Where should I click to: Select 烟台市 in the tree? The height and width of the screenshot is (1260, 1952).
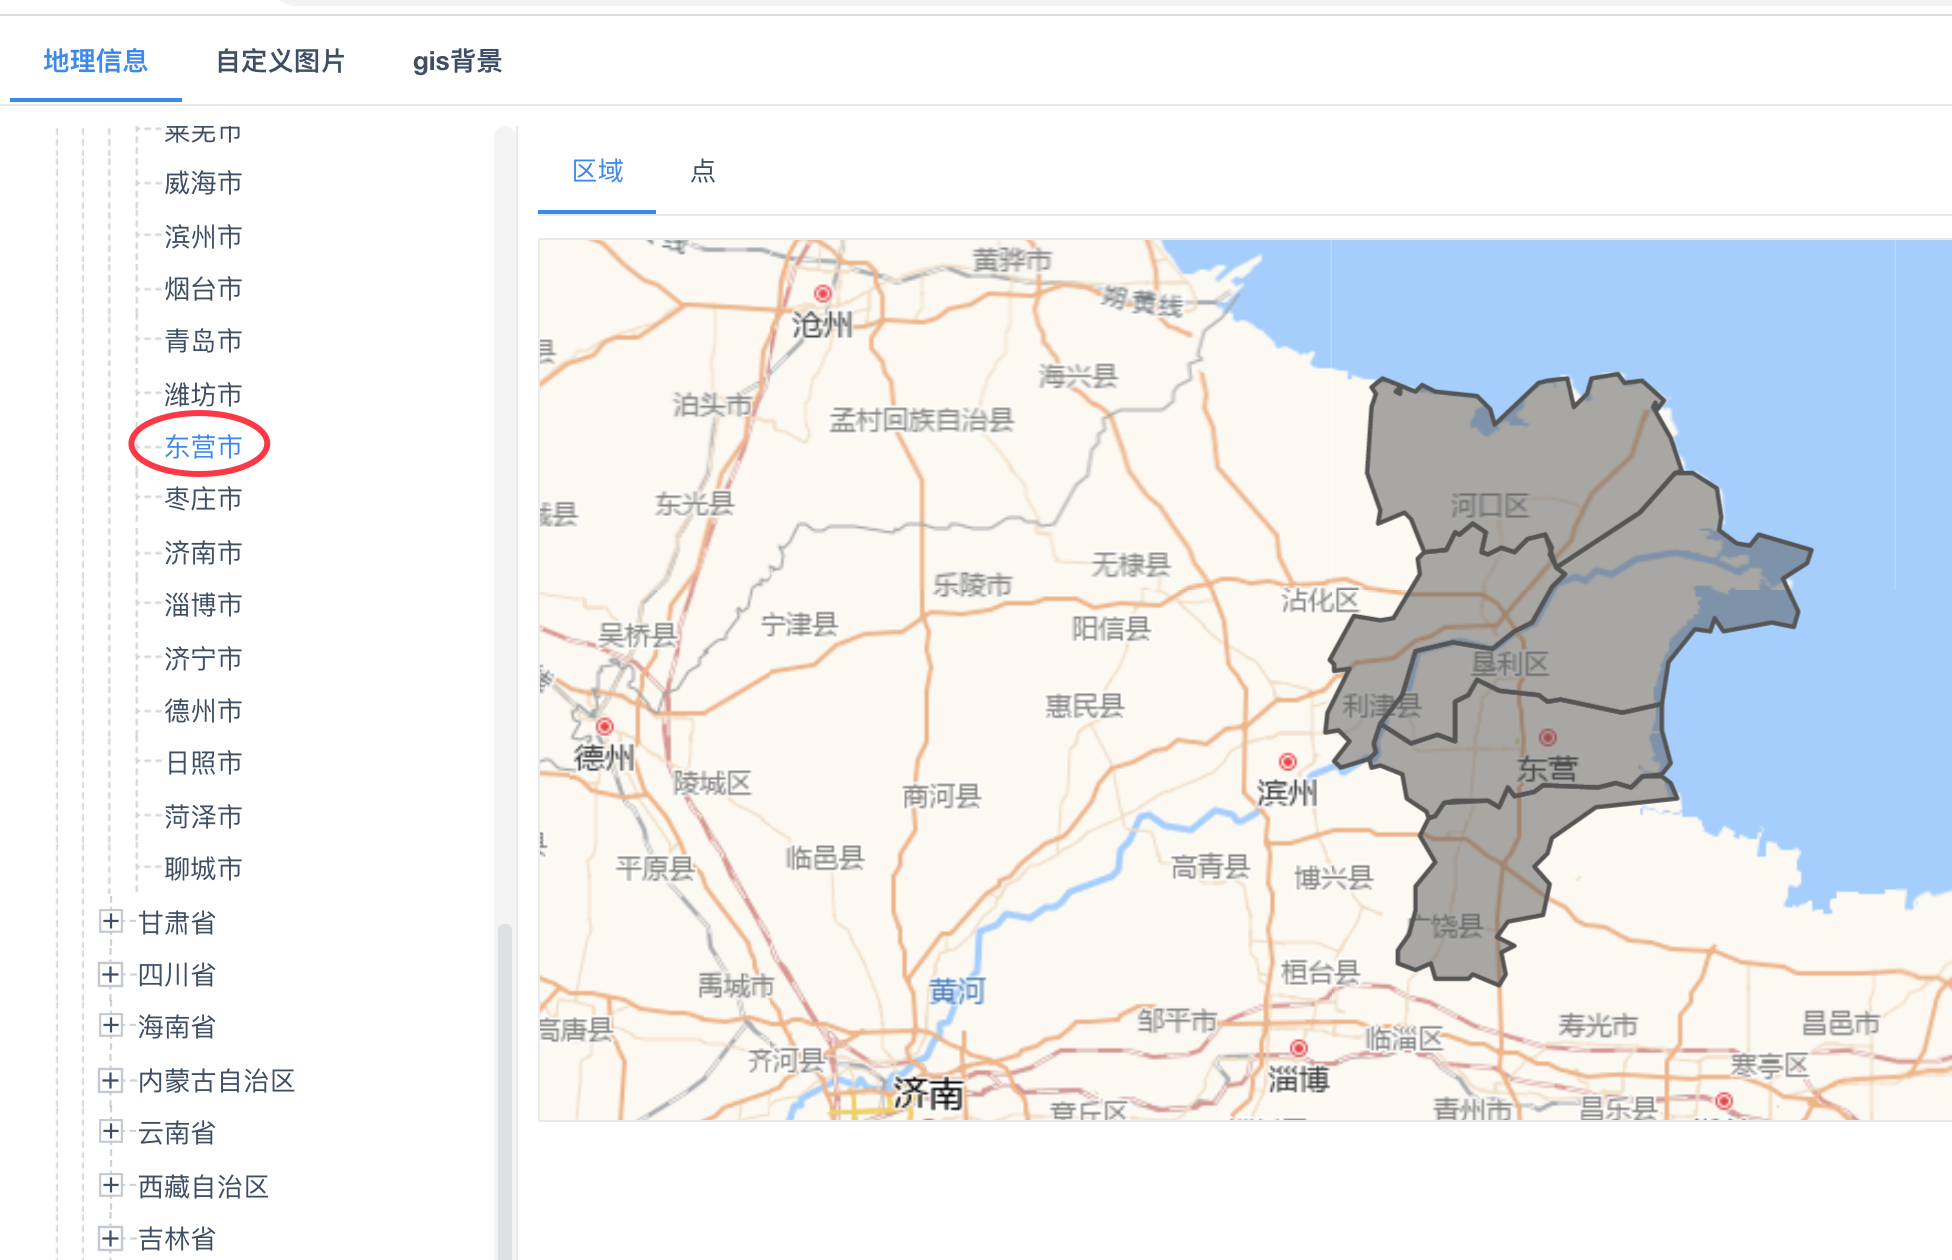[203, 289]
